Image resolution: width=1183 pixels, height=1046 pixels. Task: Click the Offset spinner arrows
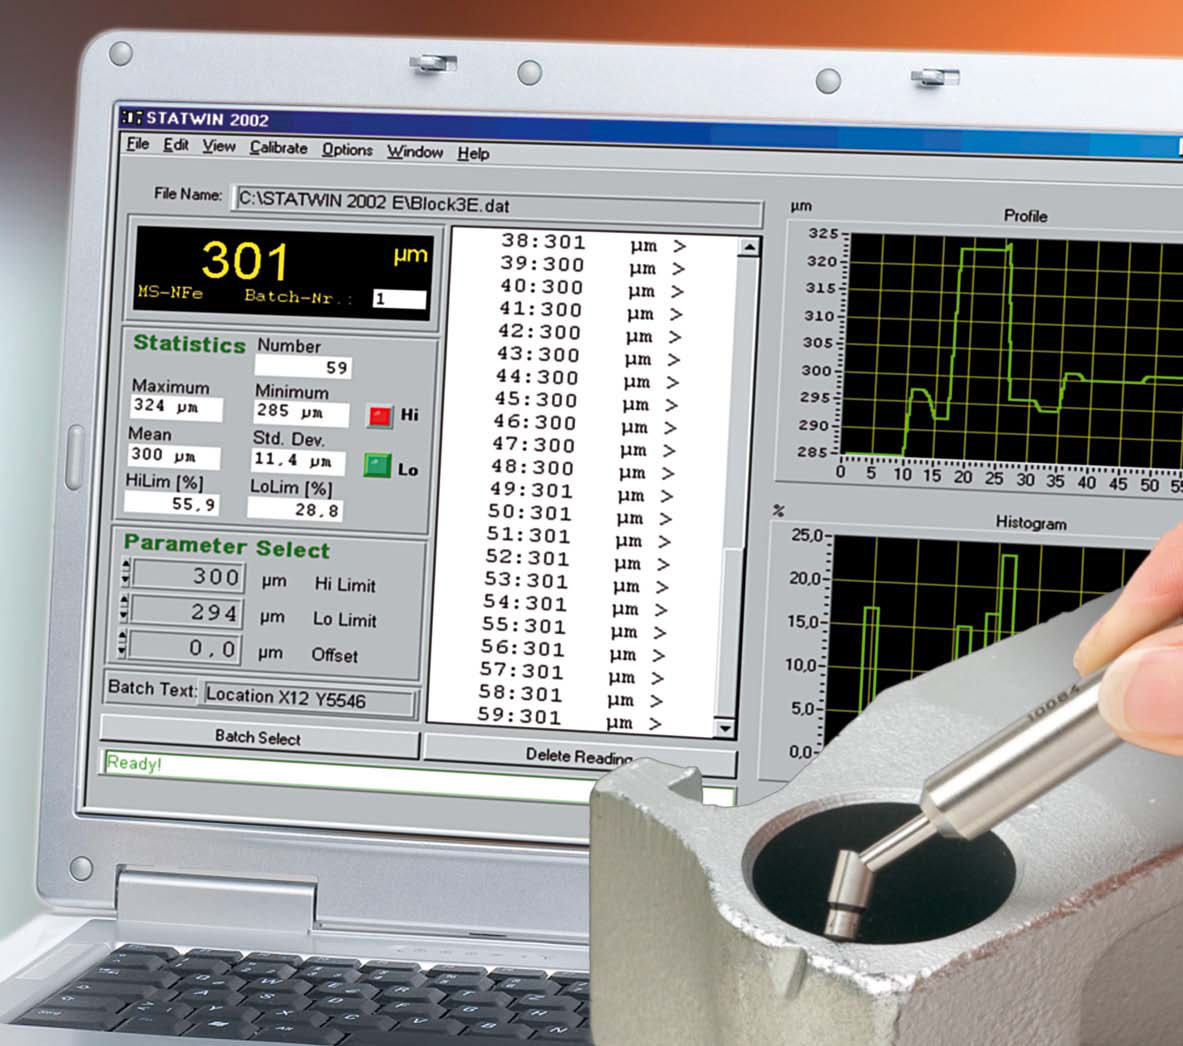(123, 644)
